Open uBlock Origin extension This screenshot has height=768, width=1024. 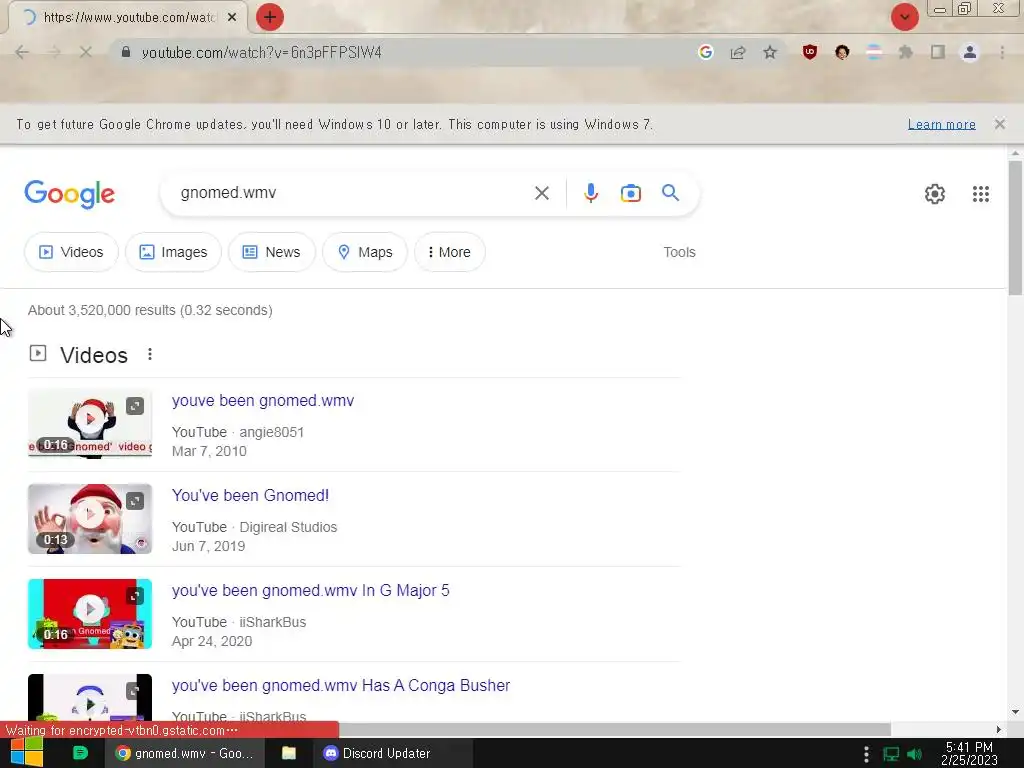click(x=810, y=52)
